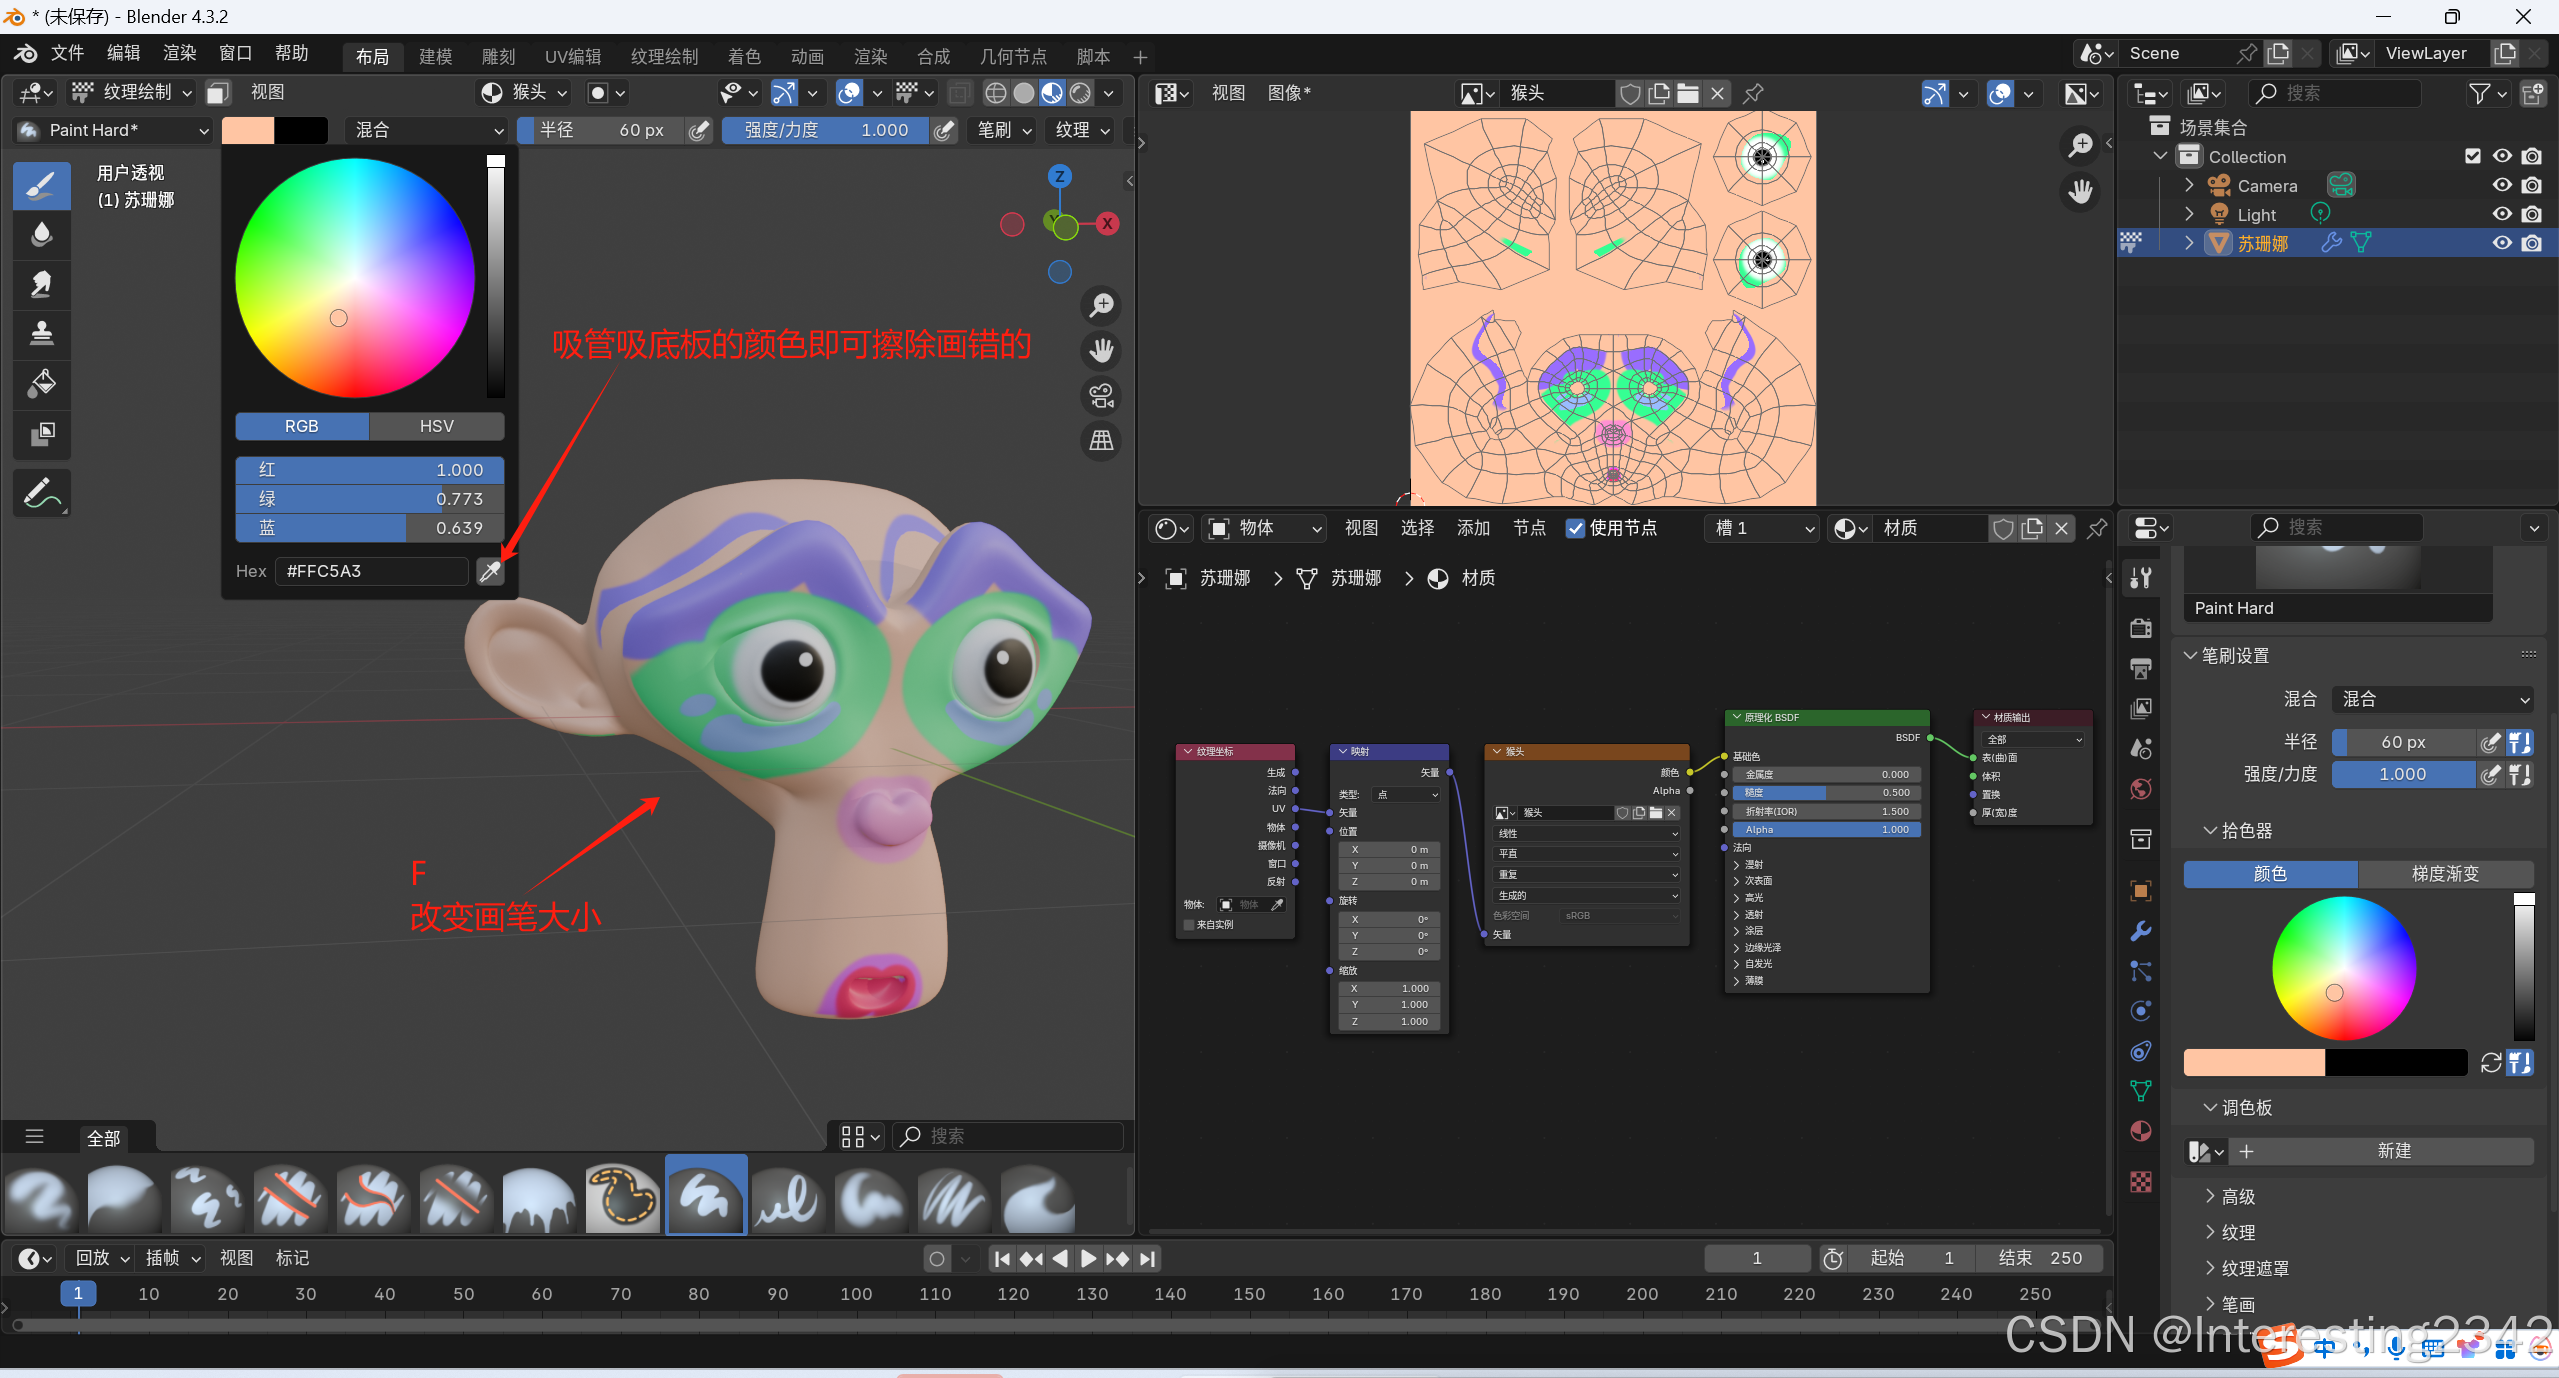The image size is (2559, 1378).
Task: Select the Fill bucket tool
Action: (41, 383)
